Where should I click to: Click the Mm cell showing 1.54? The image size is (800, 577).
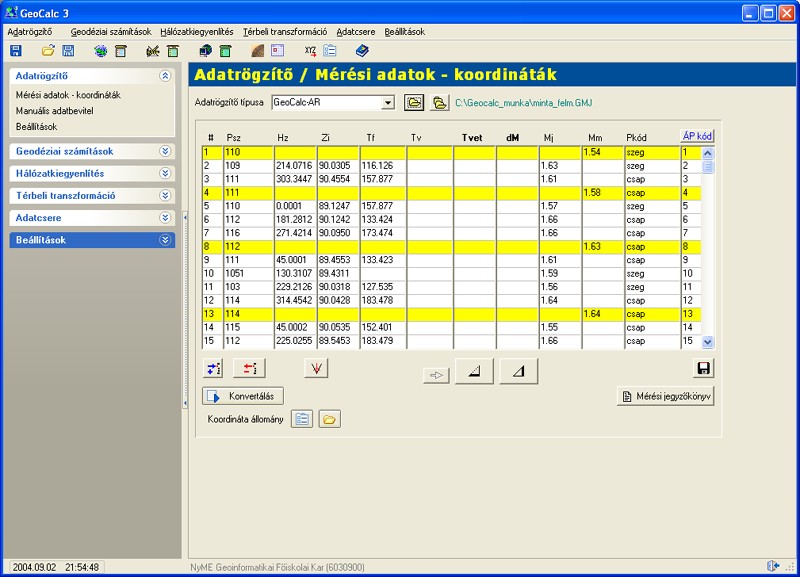tap(603, 152)
